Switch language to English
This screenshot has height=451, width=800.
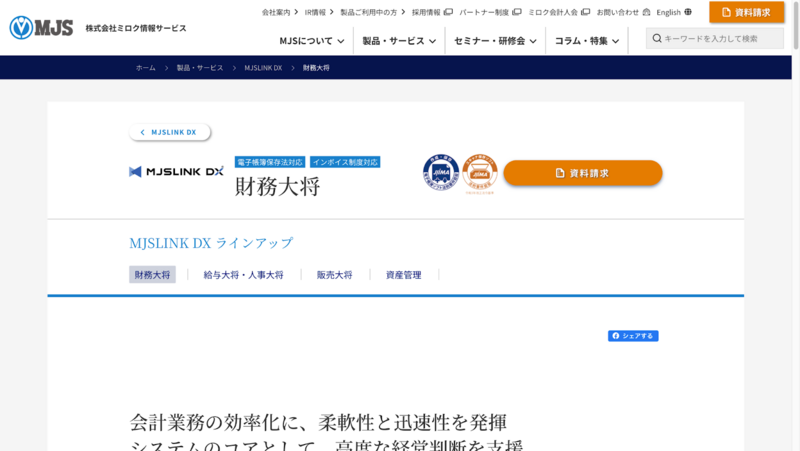[x=668, y=12]
